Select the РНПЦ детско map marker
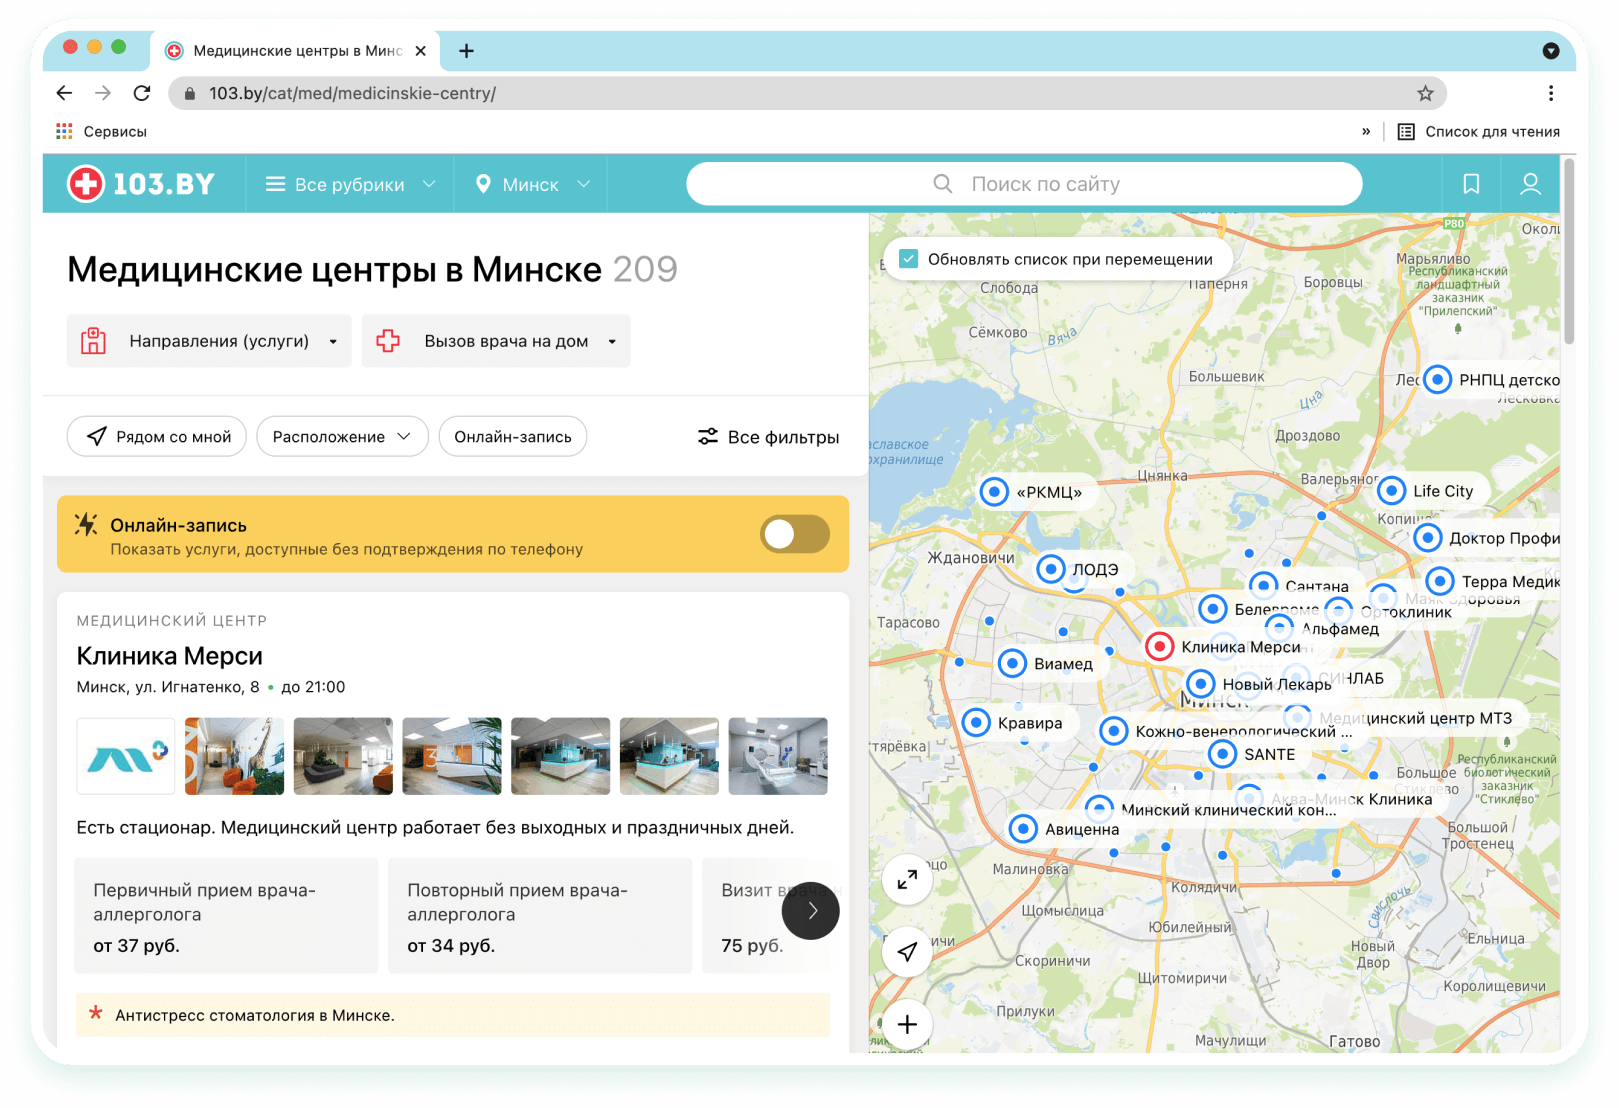1619x1108 pixels. (1437, 380)
